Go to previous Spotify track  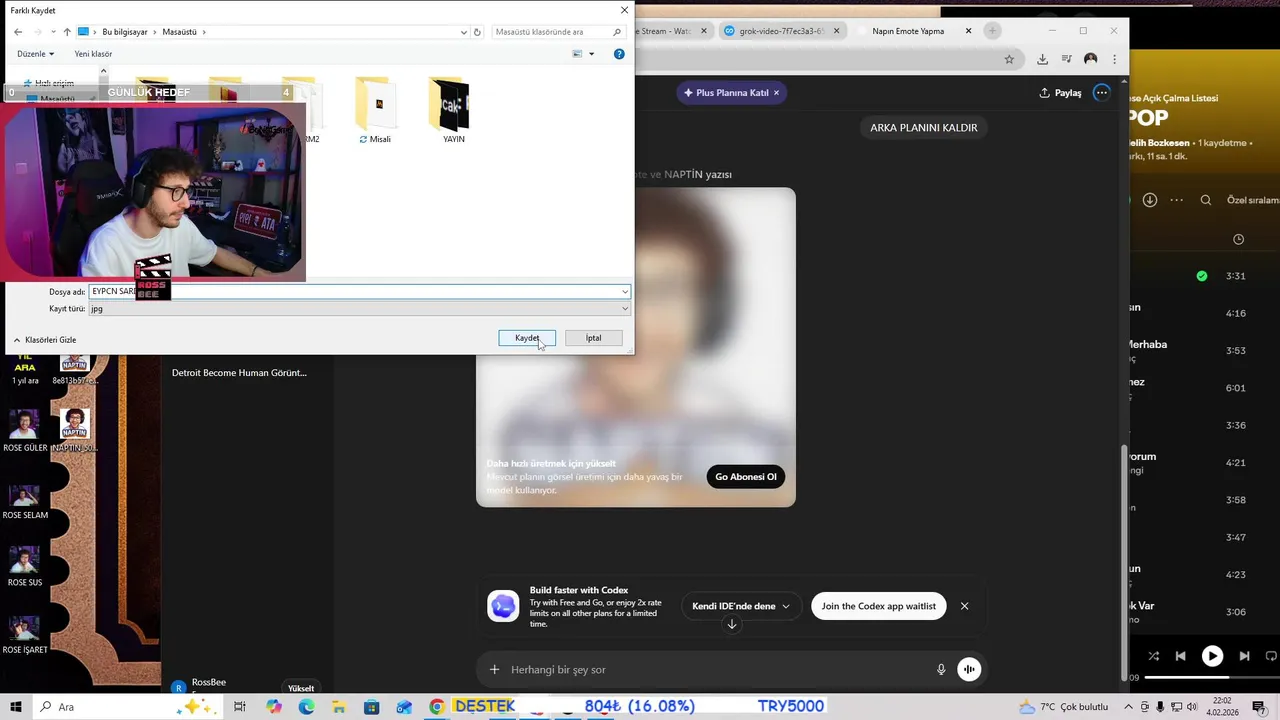point(1180,656)
